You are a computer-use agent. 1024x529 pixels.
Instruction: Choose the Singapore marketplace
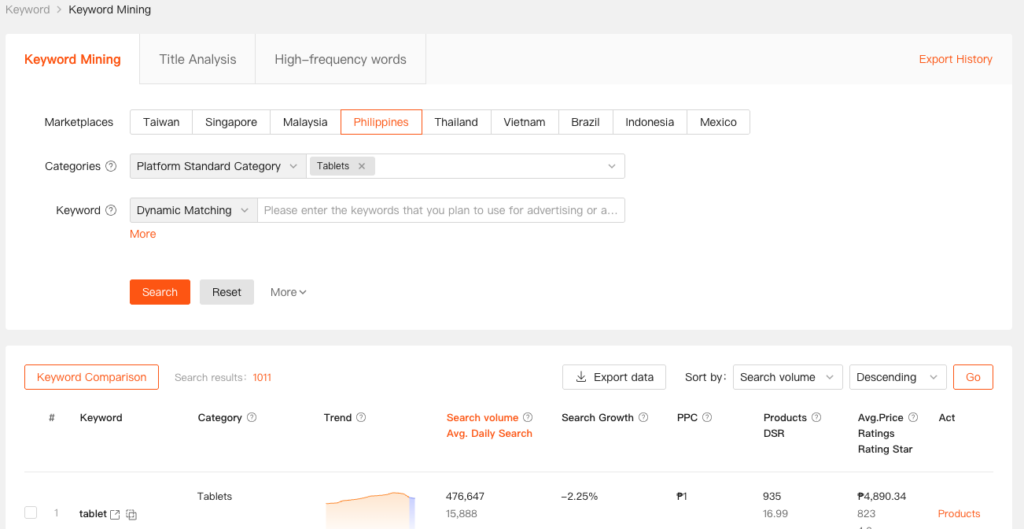231,122
